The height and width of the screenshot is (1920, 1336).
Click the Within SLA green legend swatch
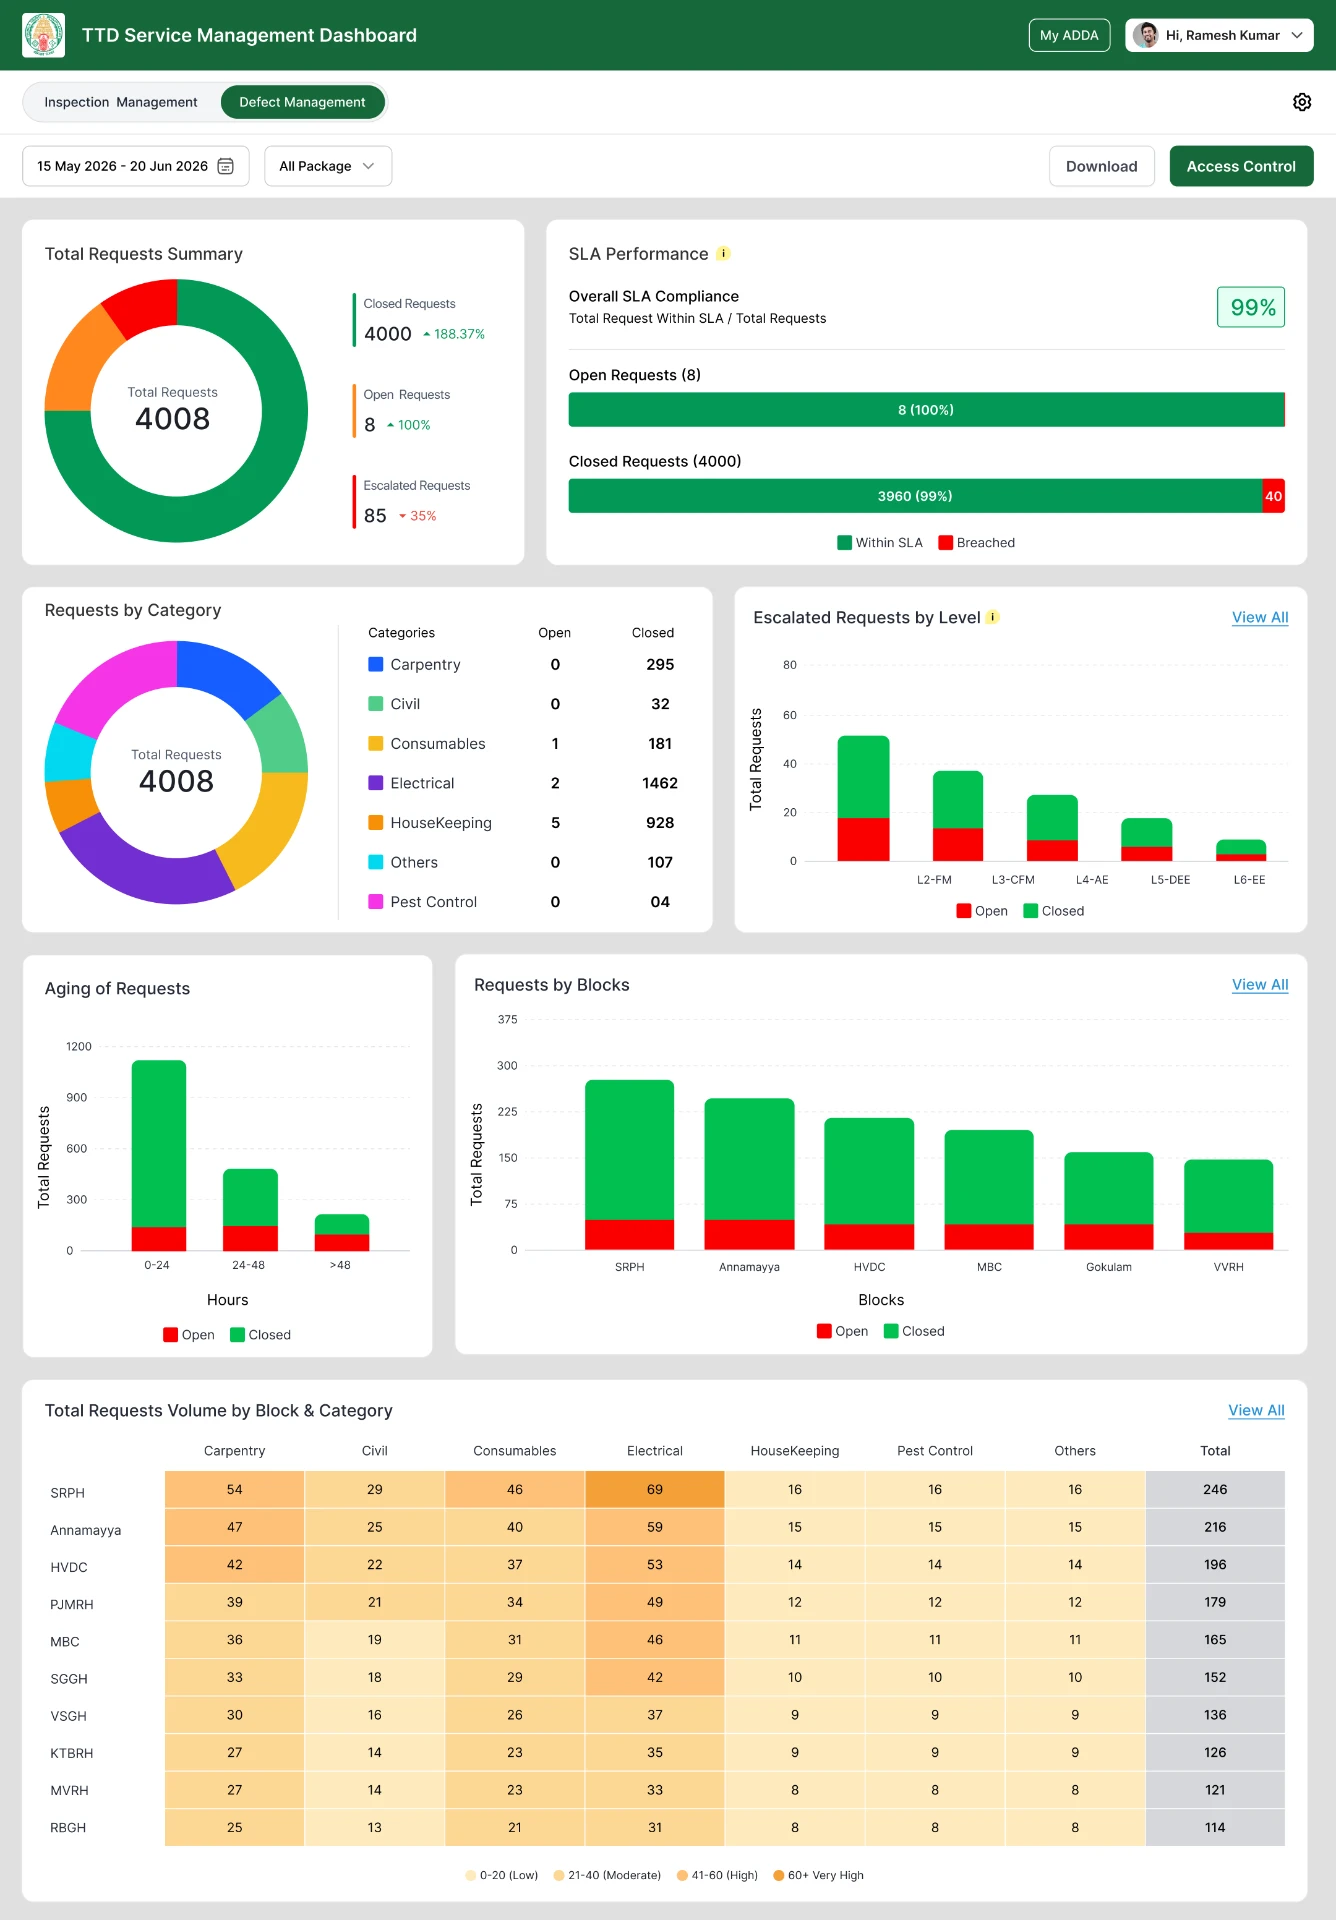click(x=845, y=543)
